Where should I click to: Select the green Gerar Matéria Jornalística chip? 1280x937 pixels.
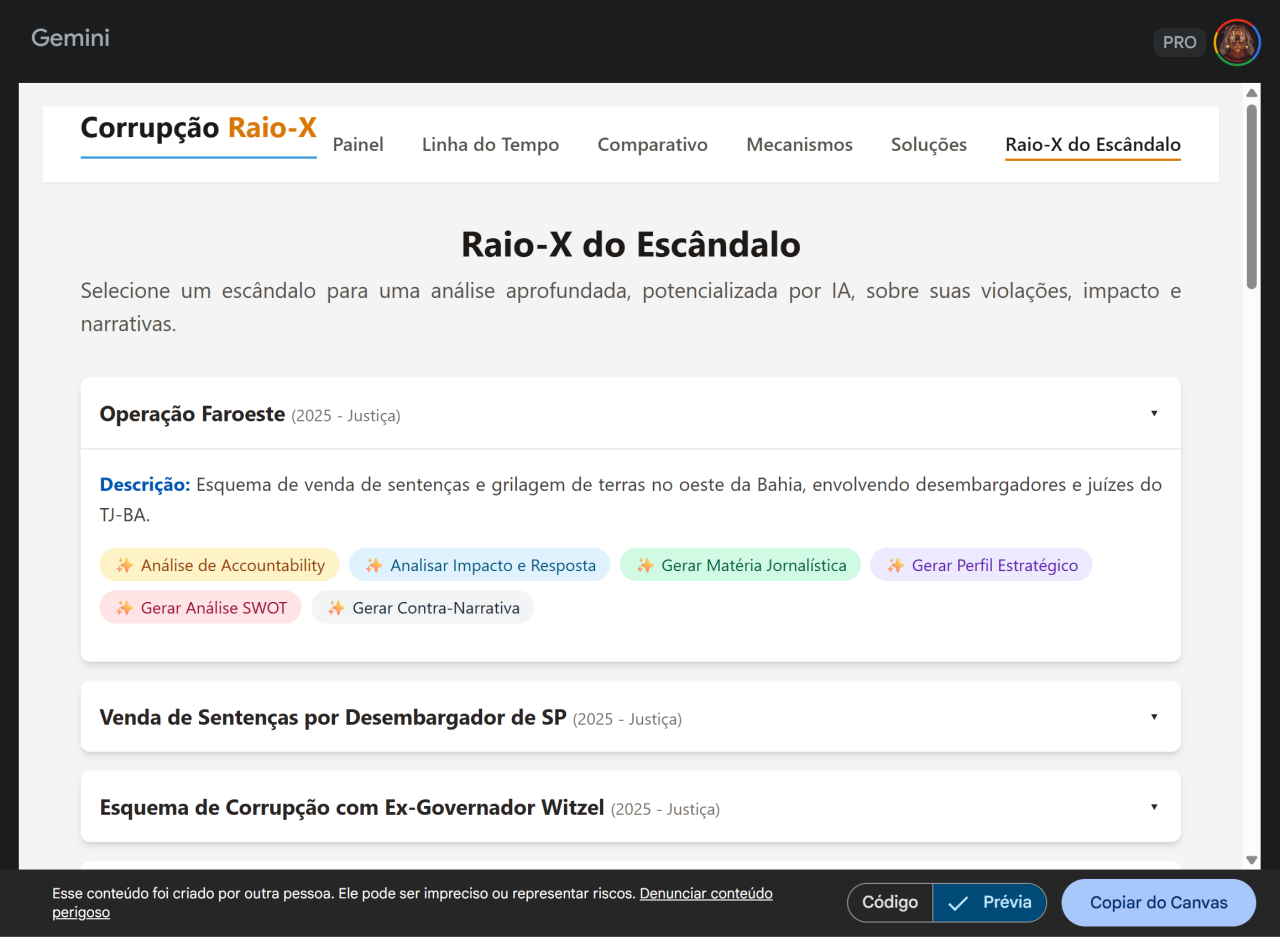tap(740, 566)
